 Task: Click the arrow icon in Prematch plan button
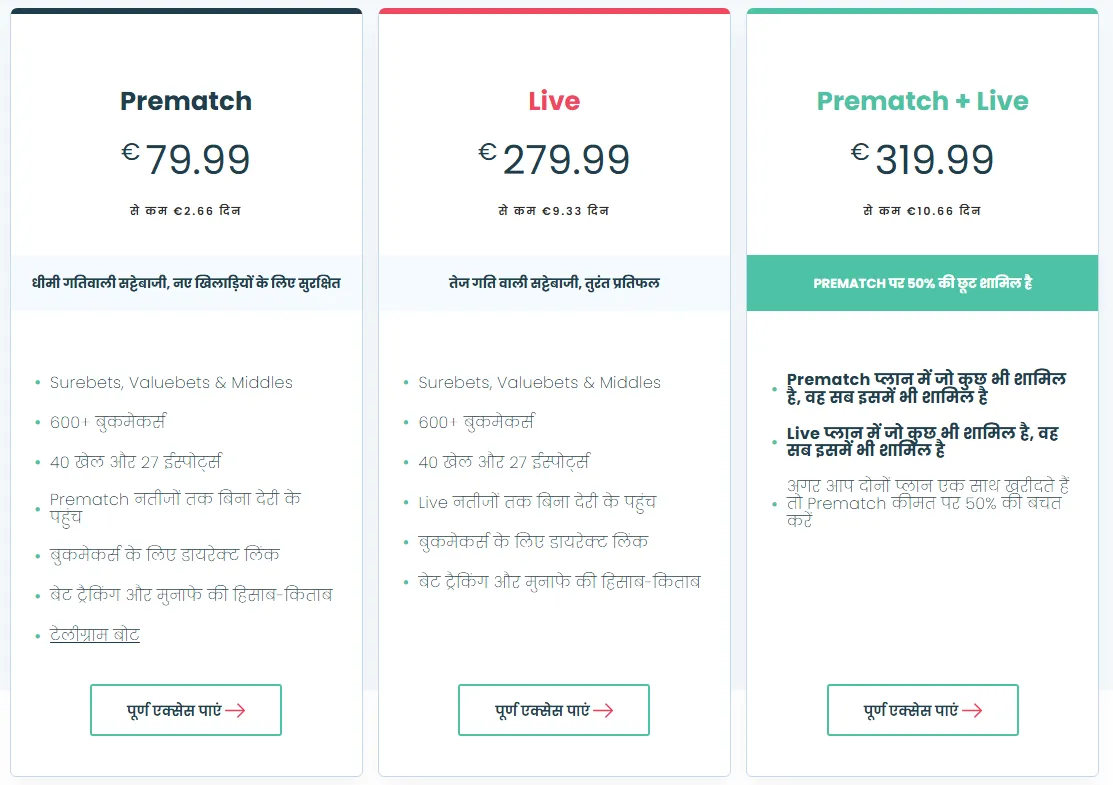pos(236,710)
